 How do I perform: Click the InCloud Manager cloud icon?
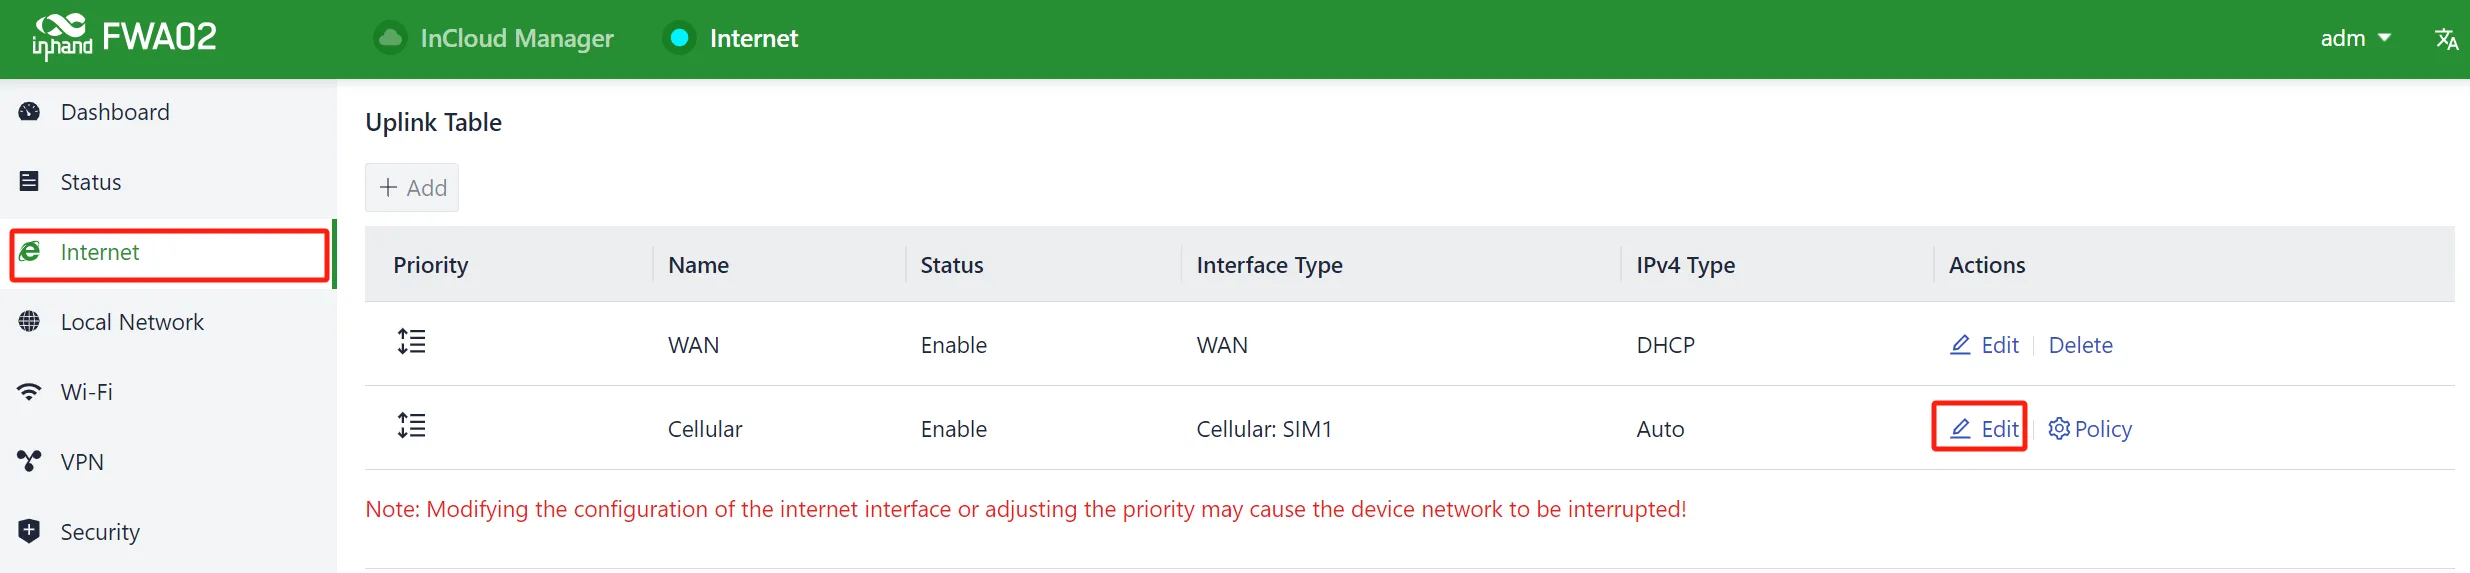coord(390,38)
